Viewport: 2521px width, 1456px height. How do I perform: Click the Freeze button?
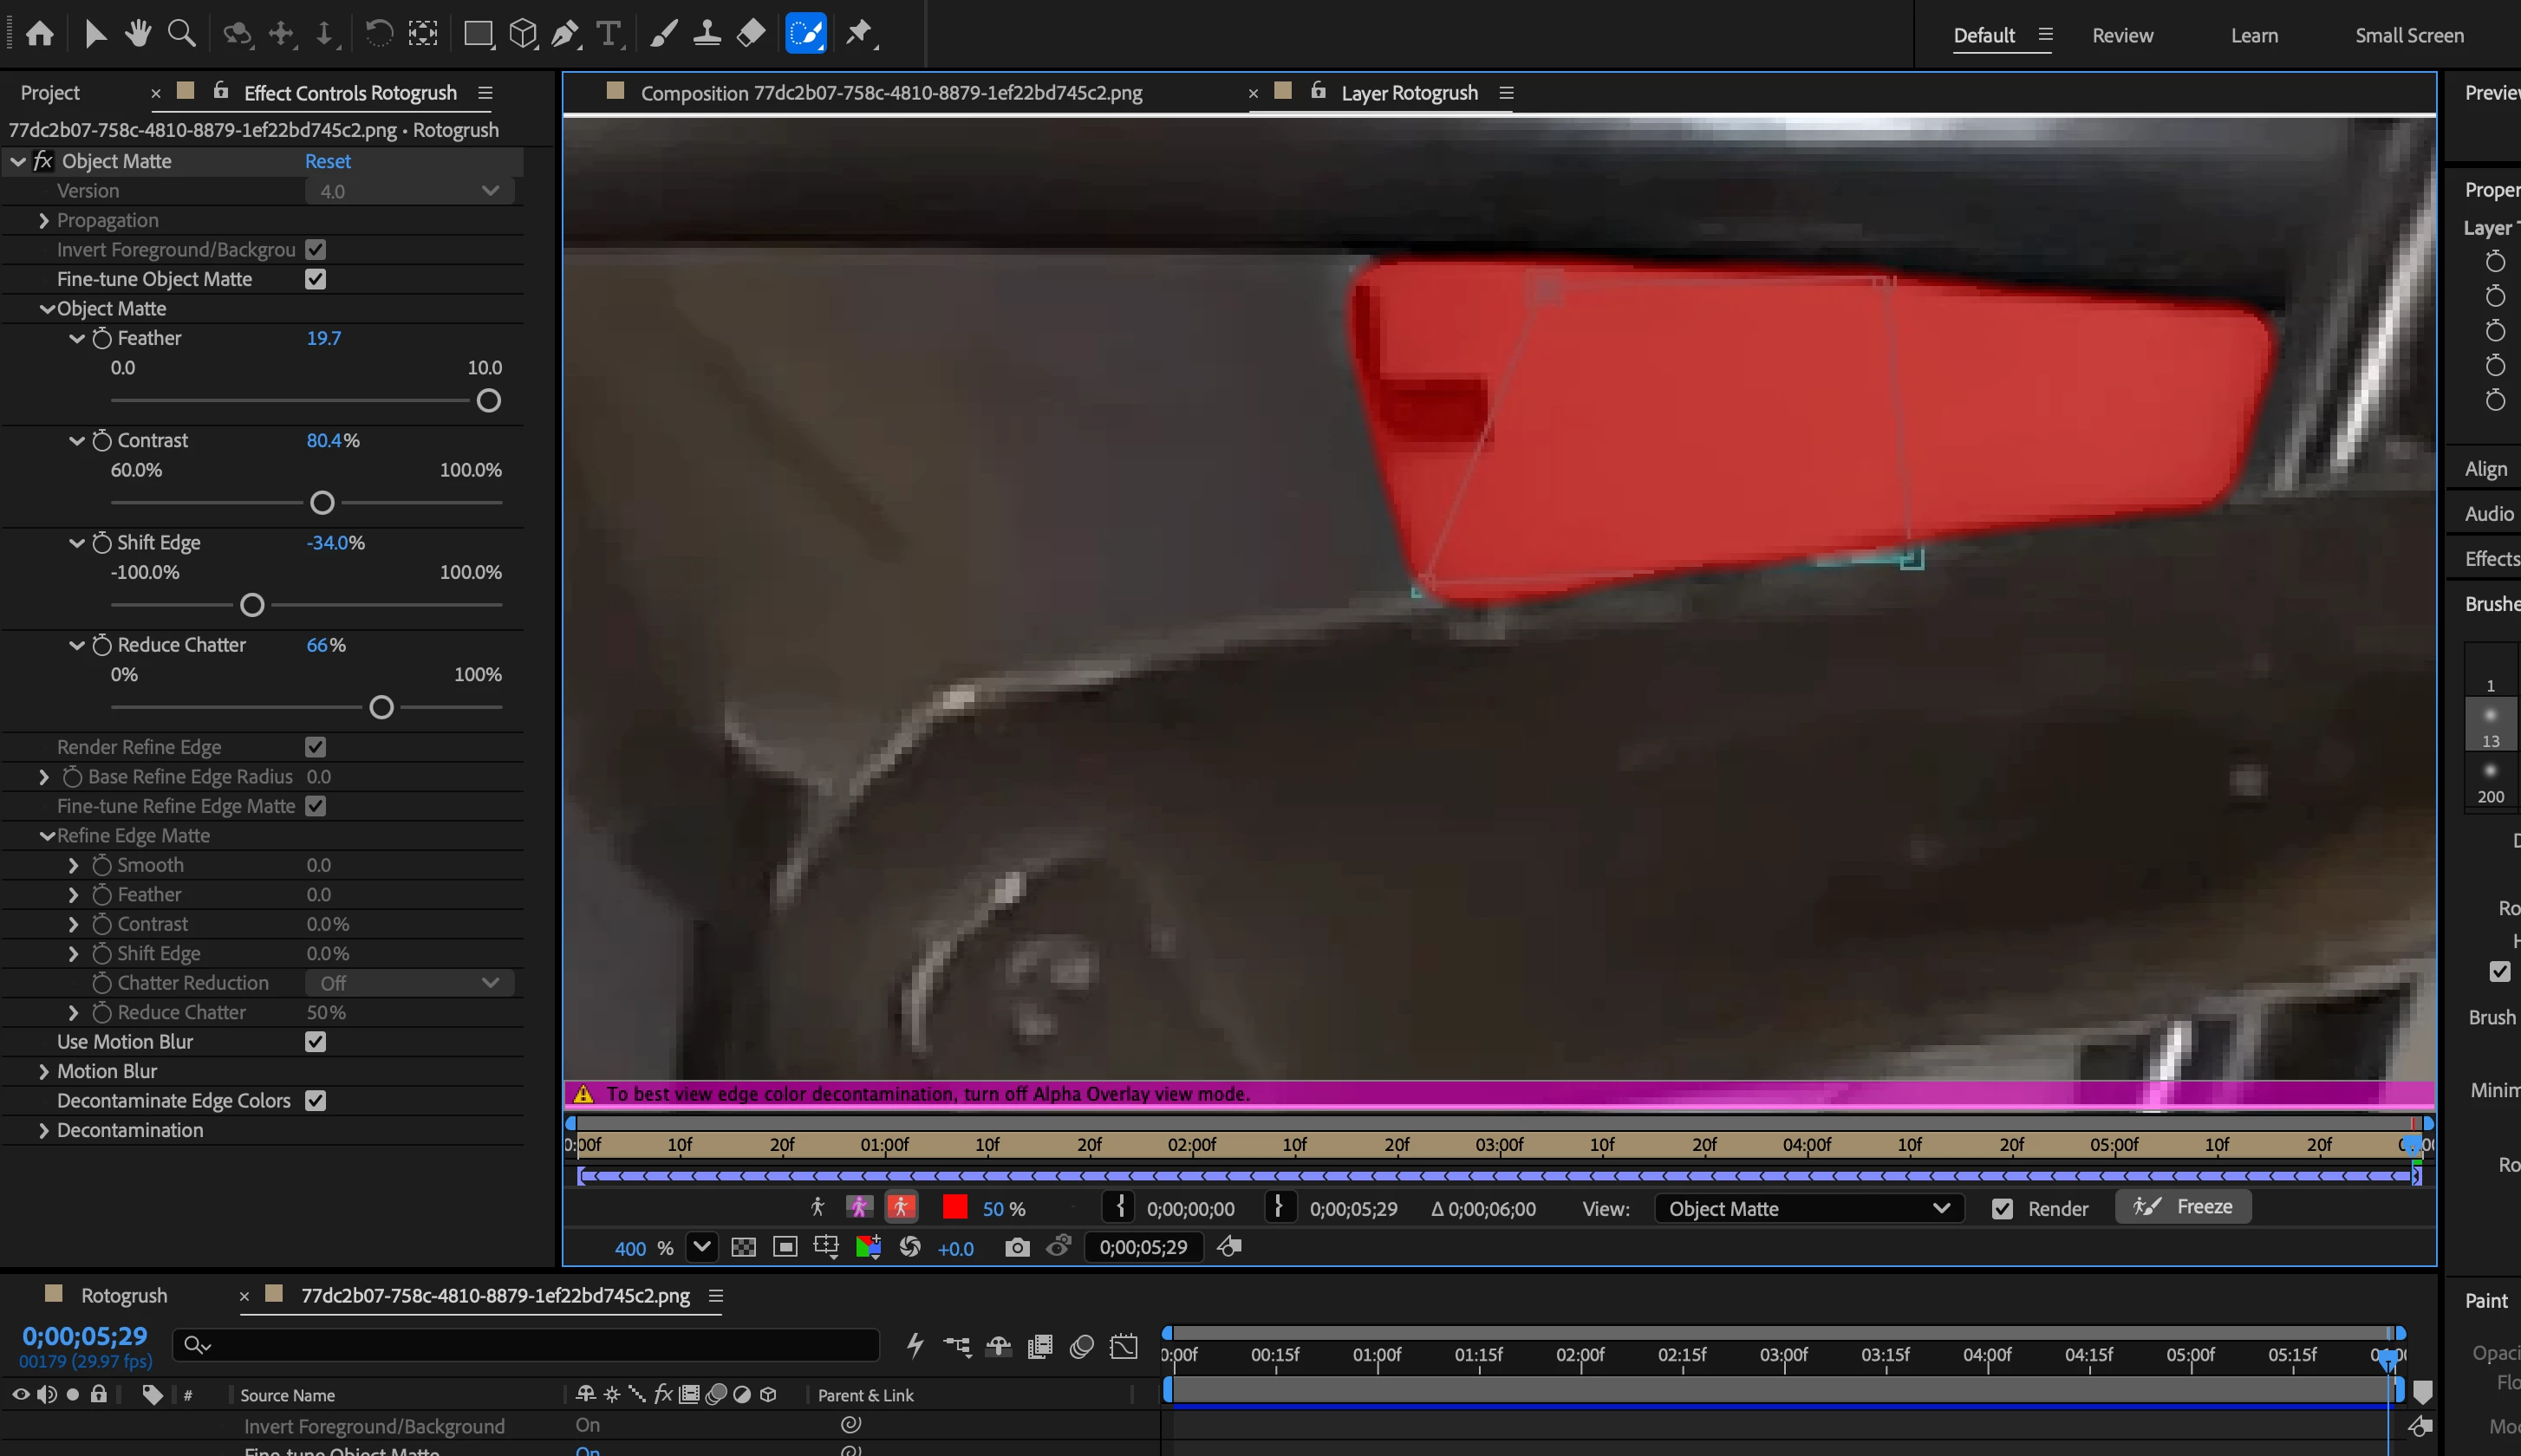[2183, 1206]
